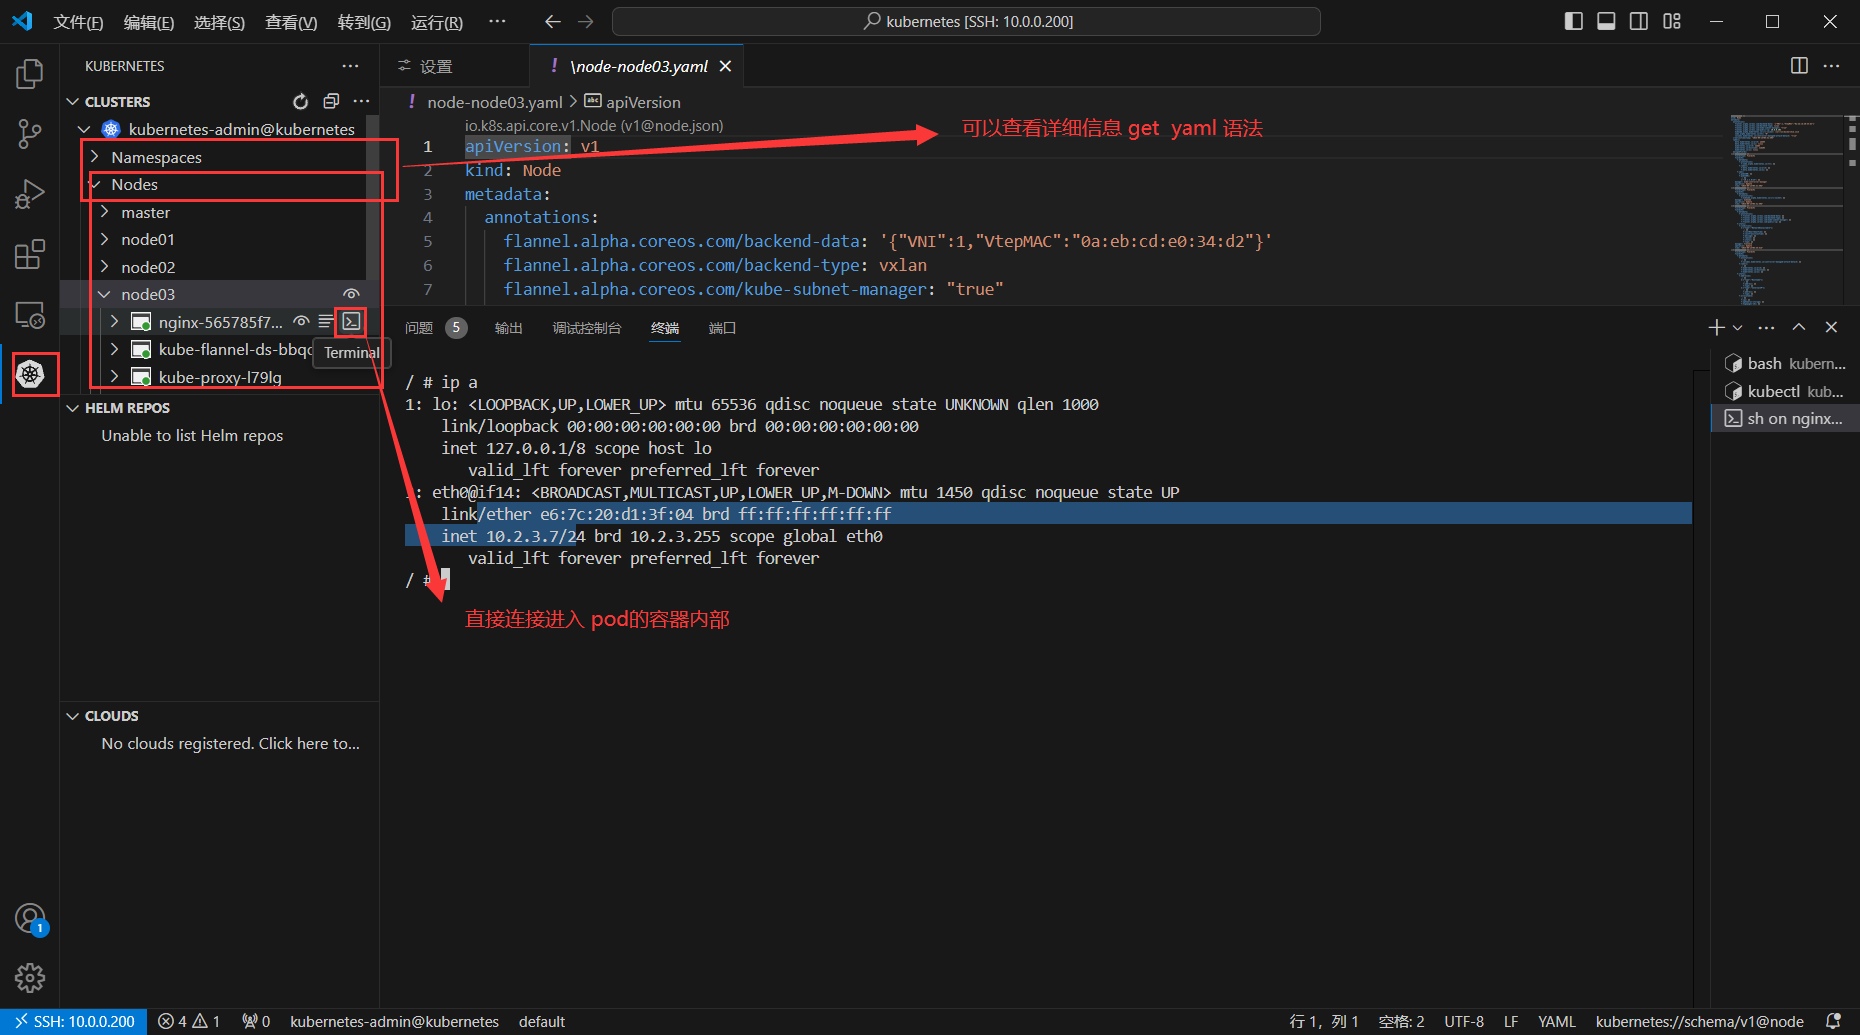Collapse node03 in cluster tree
This screenshot has width=1860, height=1035.
click(x=104, y=294)
